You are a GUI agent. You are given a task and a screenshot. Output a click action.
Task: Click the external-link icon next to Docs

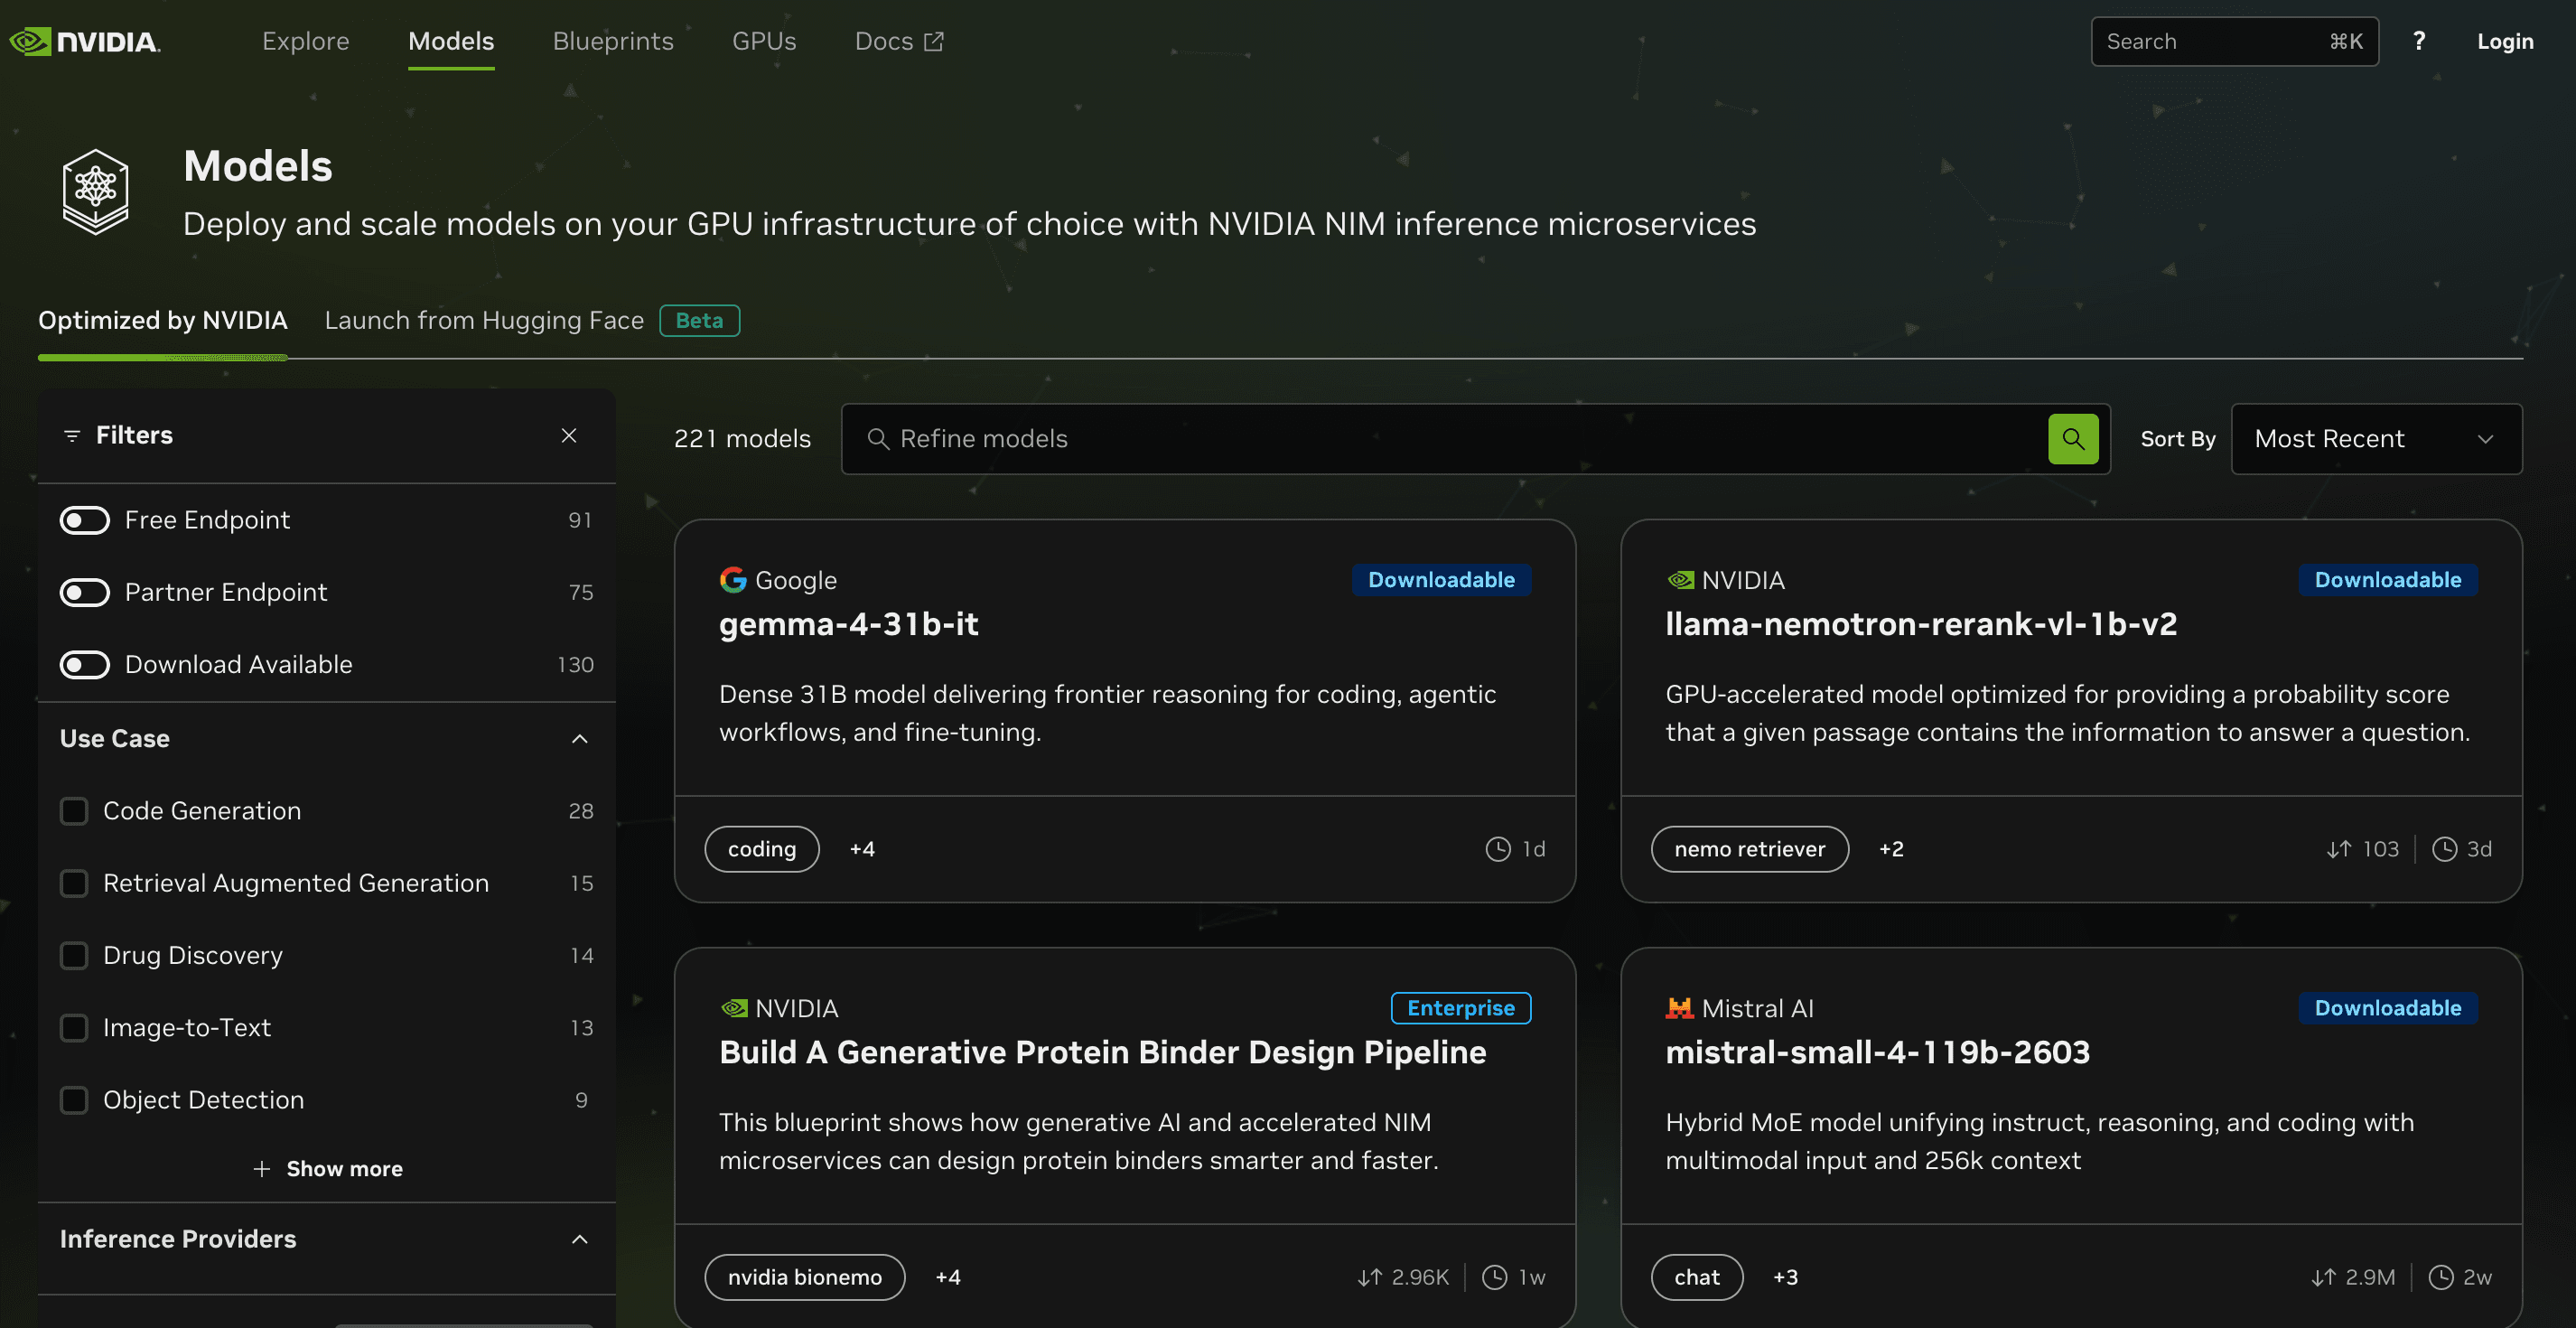[x=933, y=41]
